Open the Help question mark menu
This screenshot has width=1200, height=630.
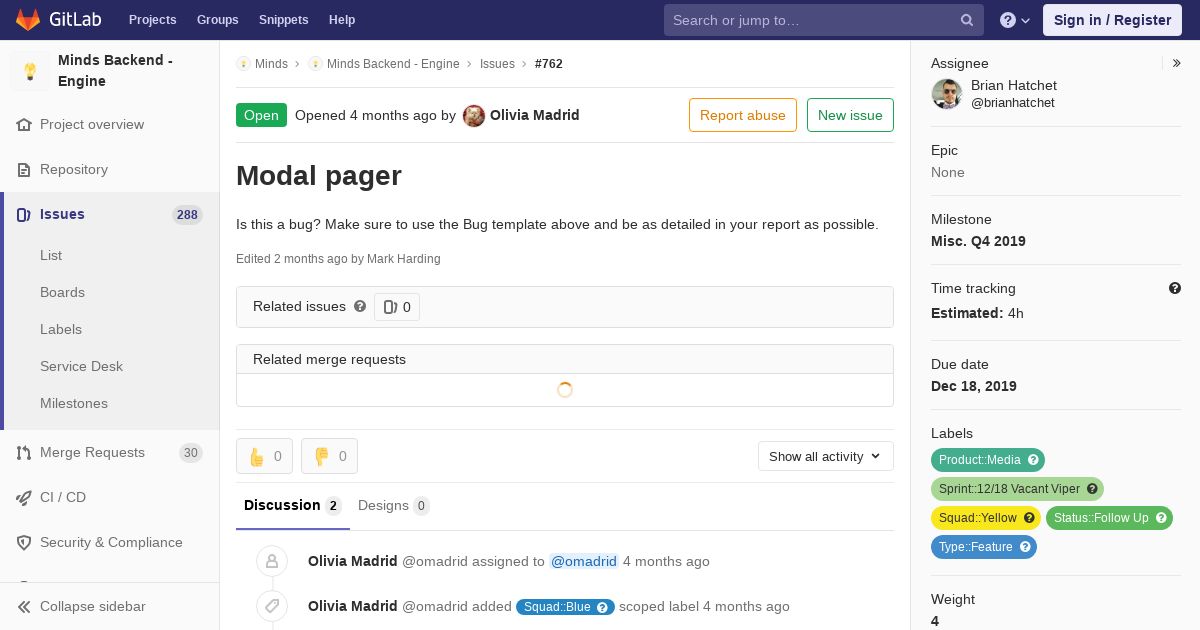[x=1015, y=20]
